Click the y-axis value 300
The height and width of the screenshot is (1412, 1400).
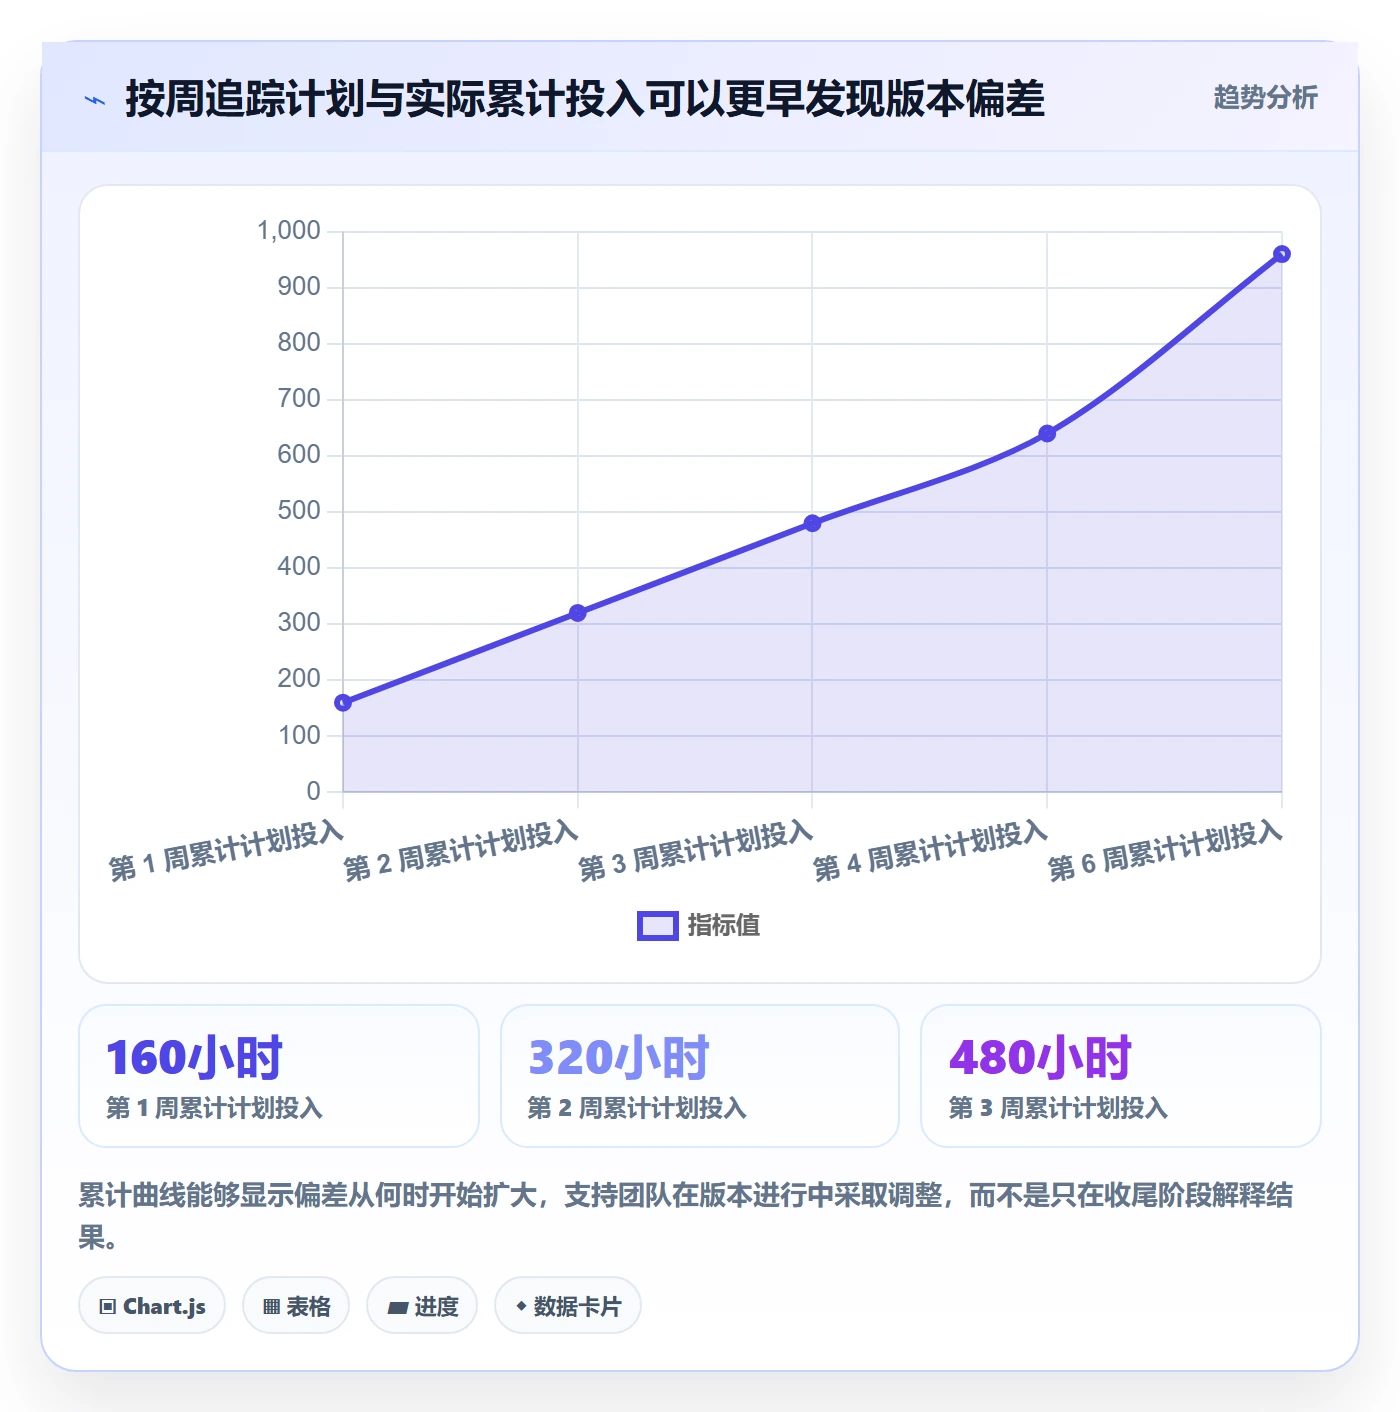tap(299, 623)
